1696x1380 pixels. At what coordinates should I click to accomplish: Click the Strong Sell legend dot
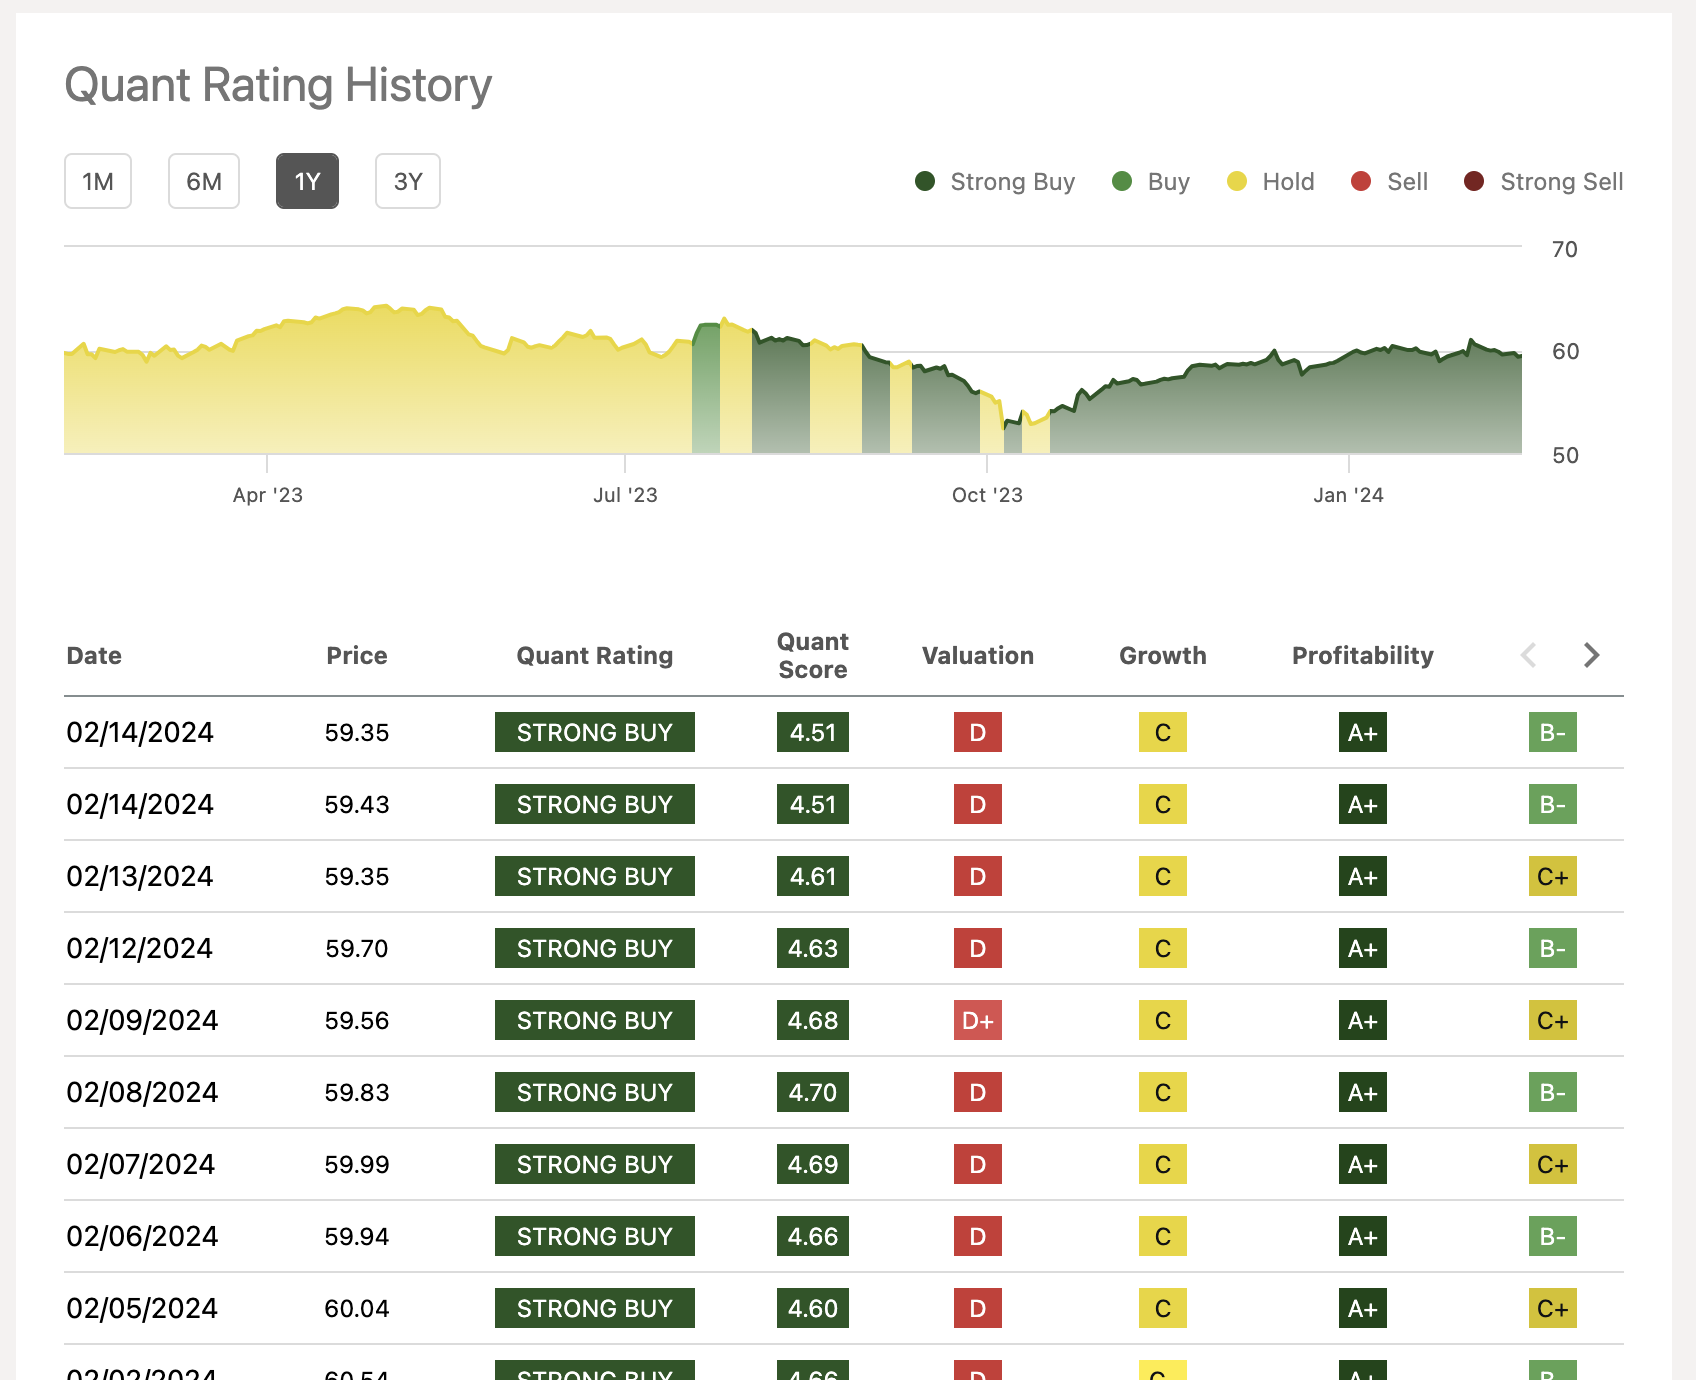(1471, 181)
